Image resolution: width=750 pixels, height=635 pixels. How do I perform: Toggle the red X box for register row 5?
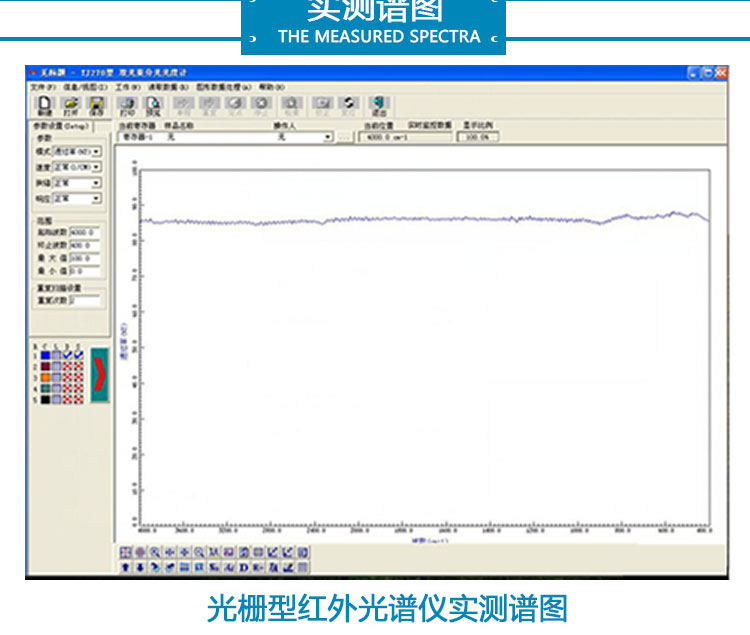(x=67, y=399)
